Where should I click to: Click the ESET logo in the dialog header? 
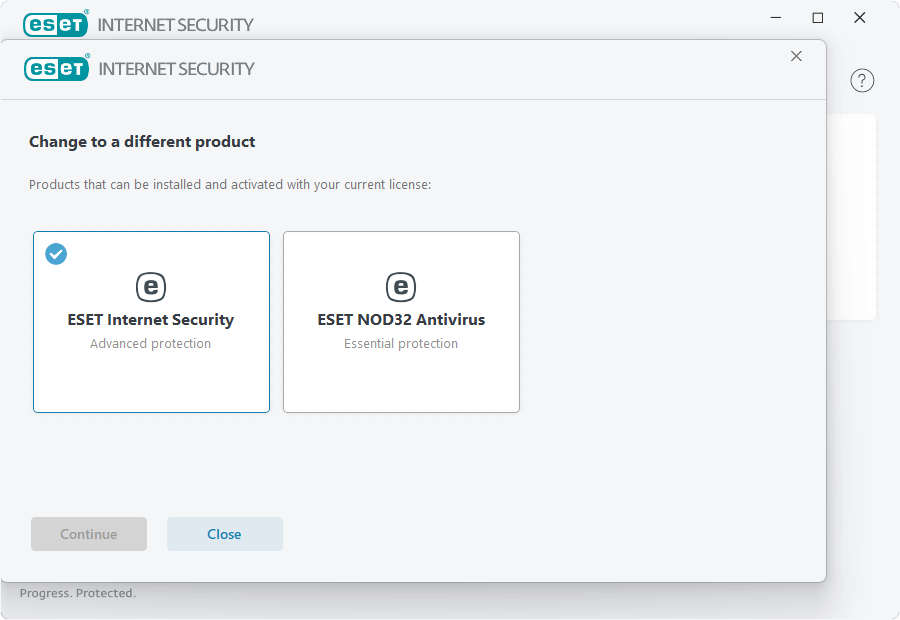tap(57, 68)
